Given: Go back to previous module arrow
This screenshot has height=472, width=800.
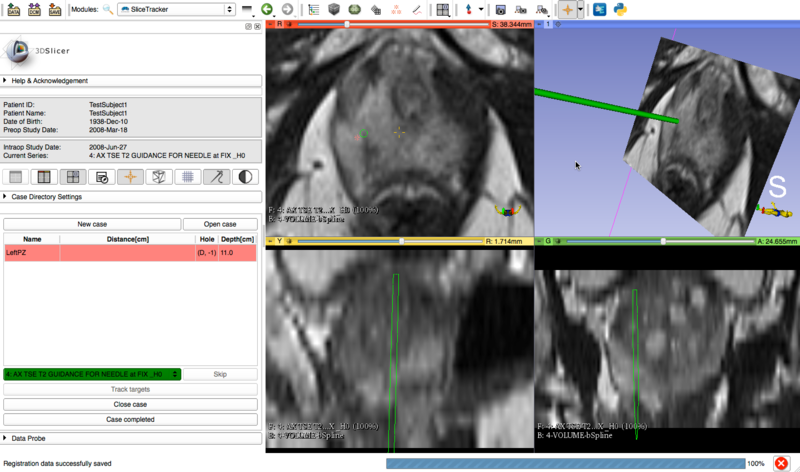Looking at the screenshot, I should tap(267, 9).
